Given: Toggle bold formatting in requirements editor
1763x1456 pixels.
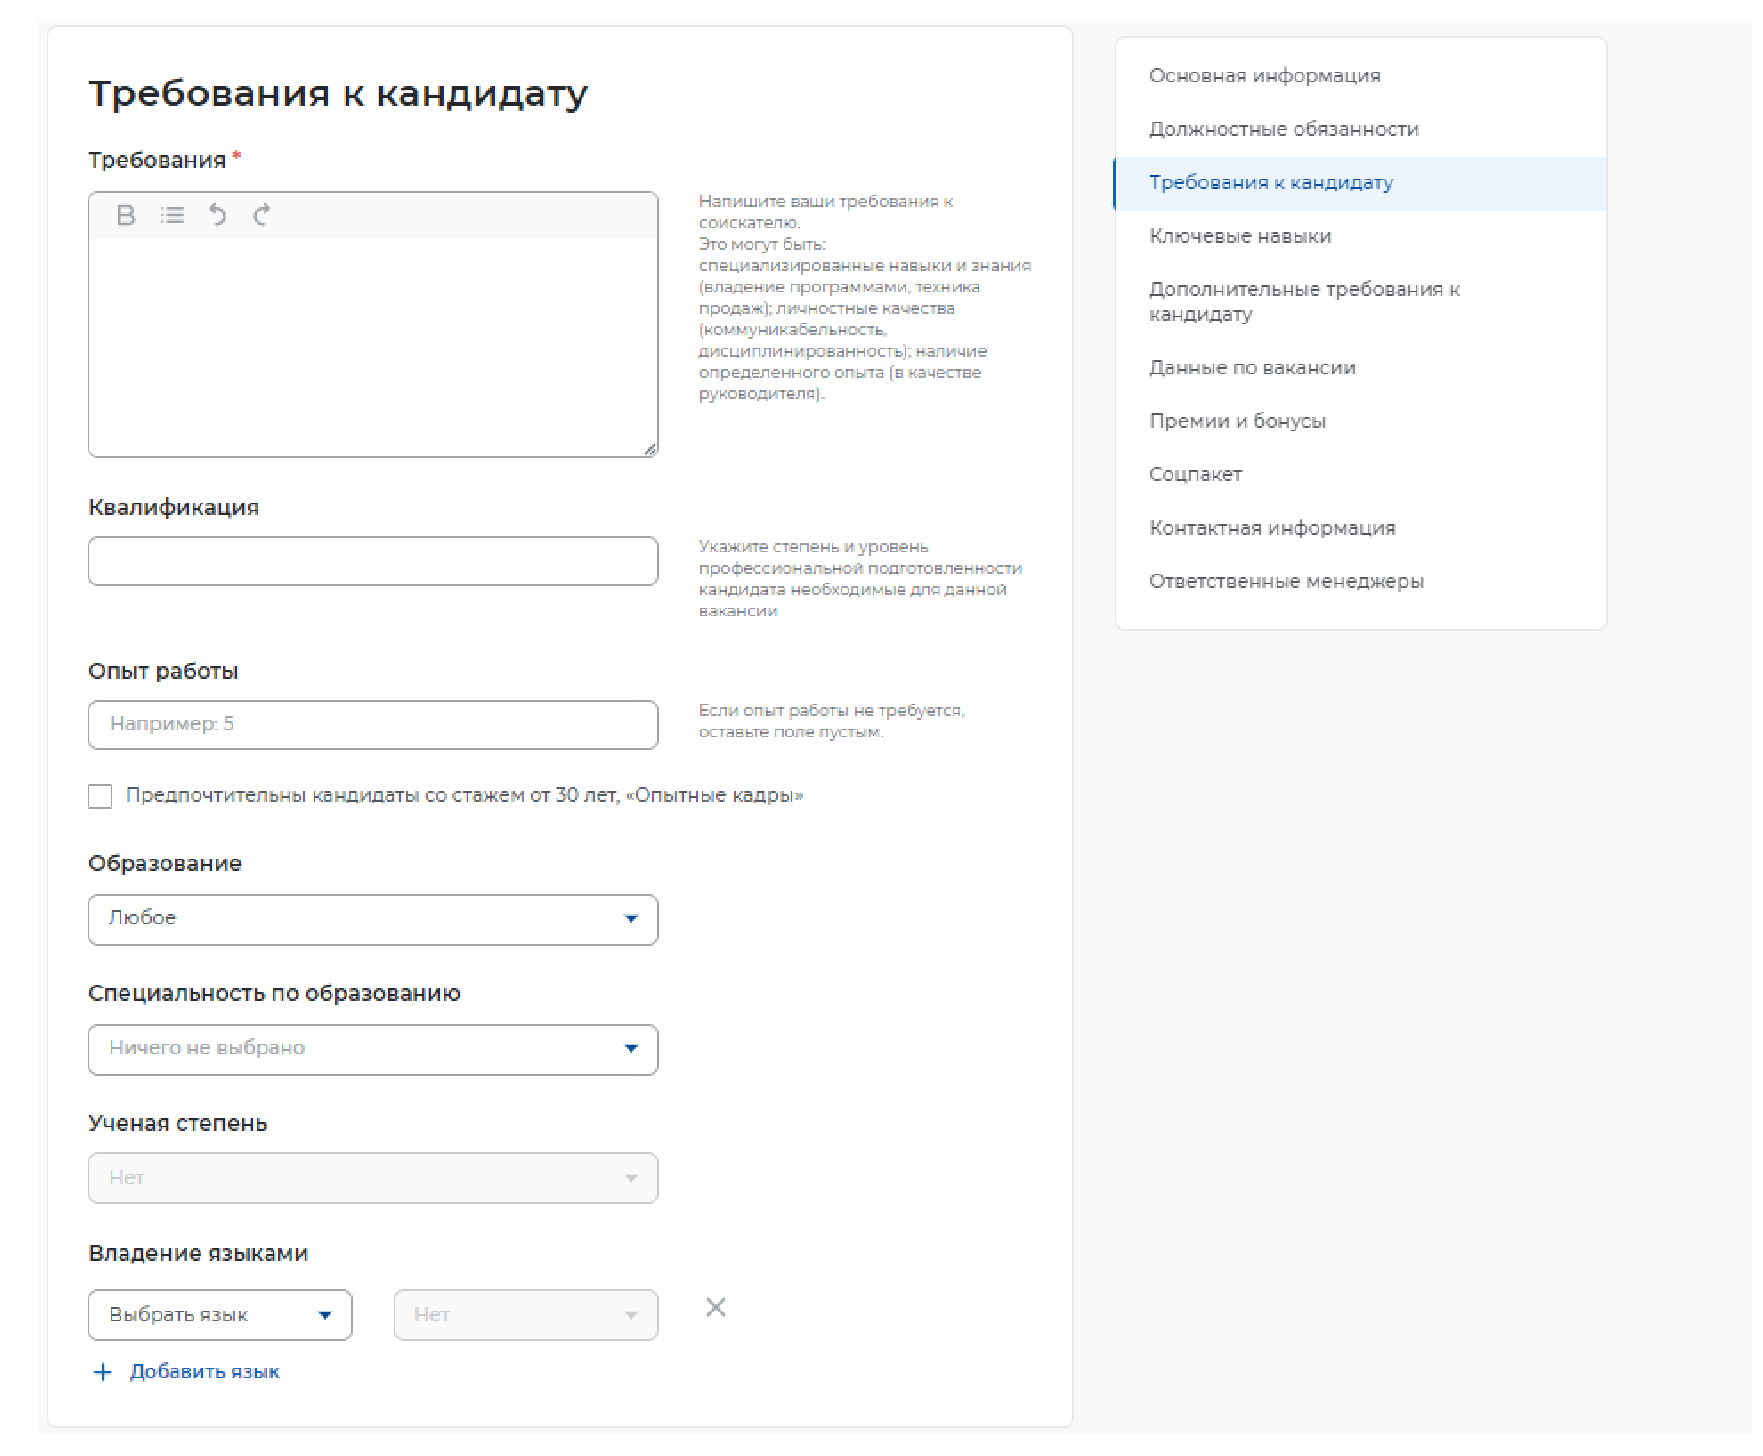Looking at the screenshot, I should point(126,215).
